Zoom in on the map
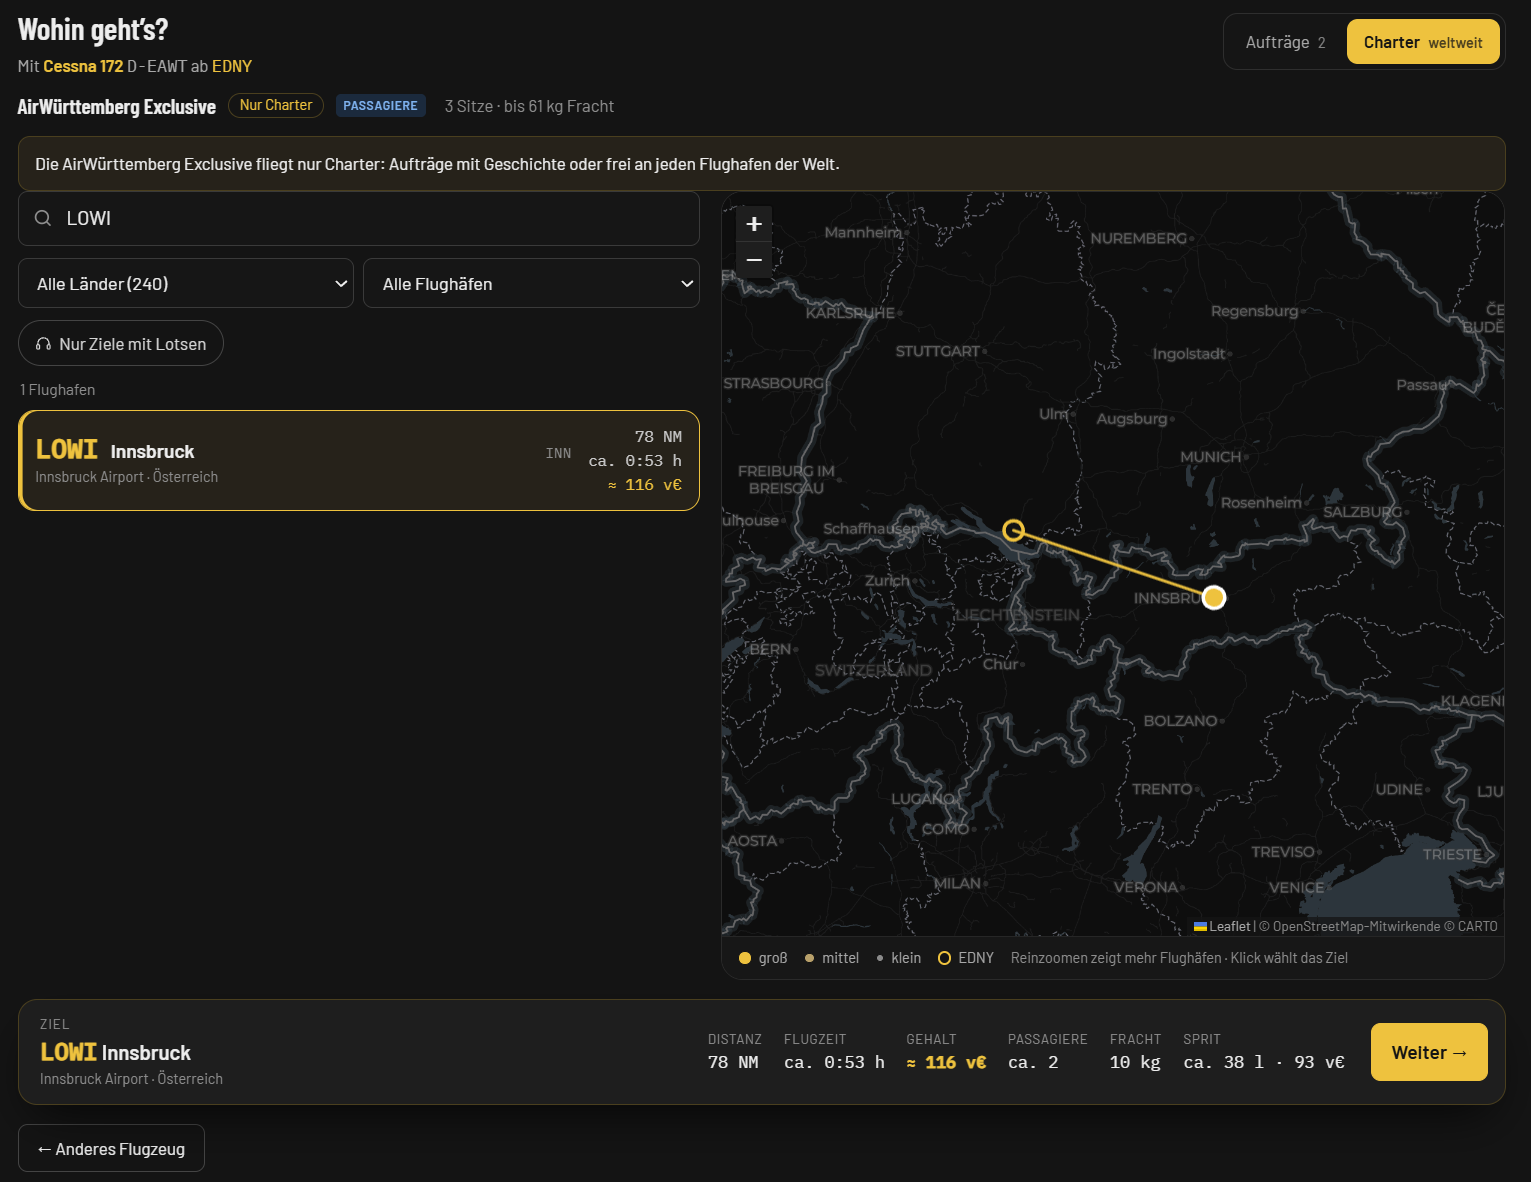 tap(754, 224)
